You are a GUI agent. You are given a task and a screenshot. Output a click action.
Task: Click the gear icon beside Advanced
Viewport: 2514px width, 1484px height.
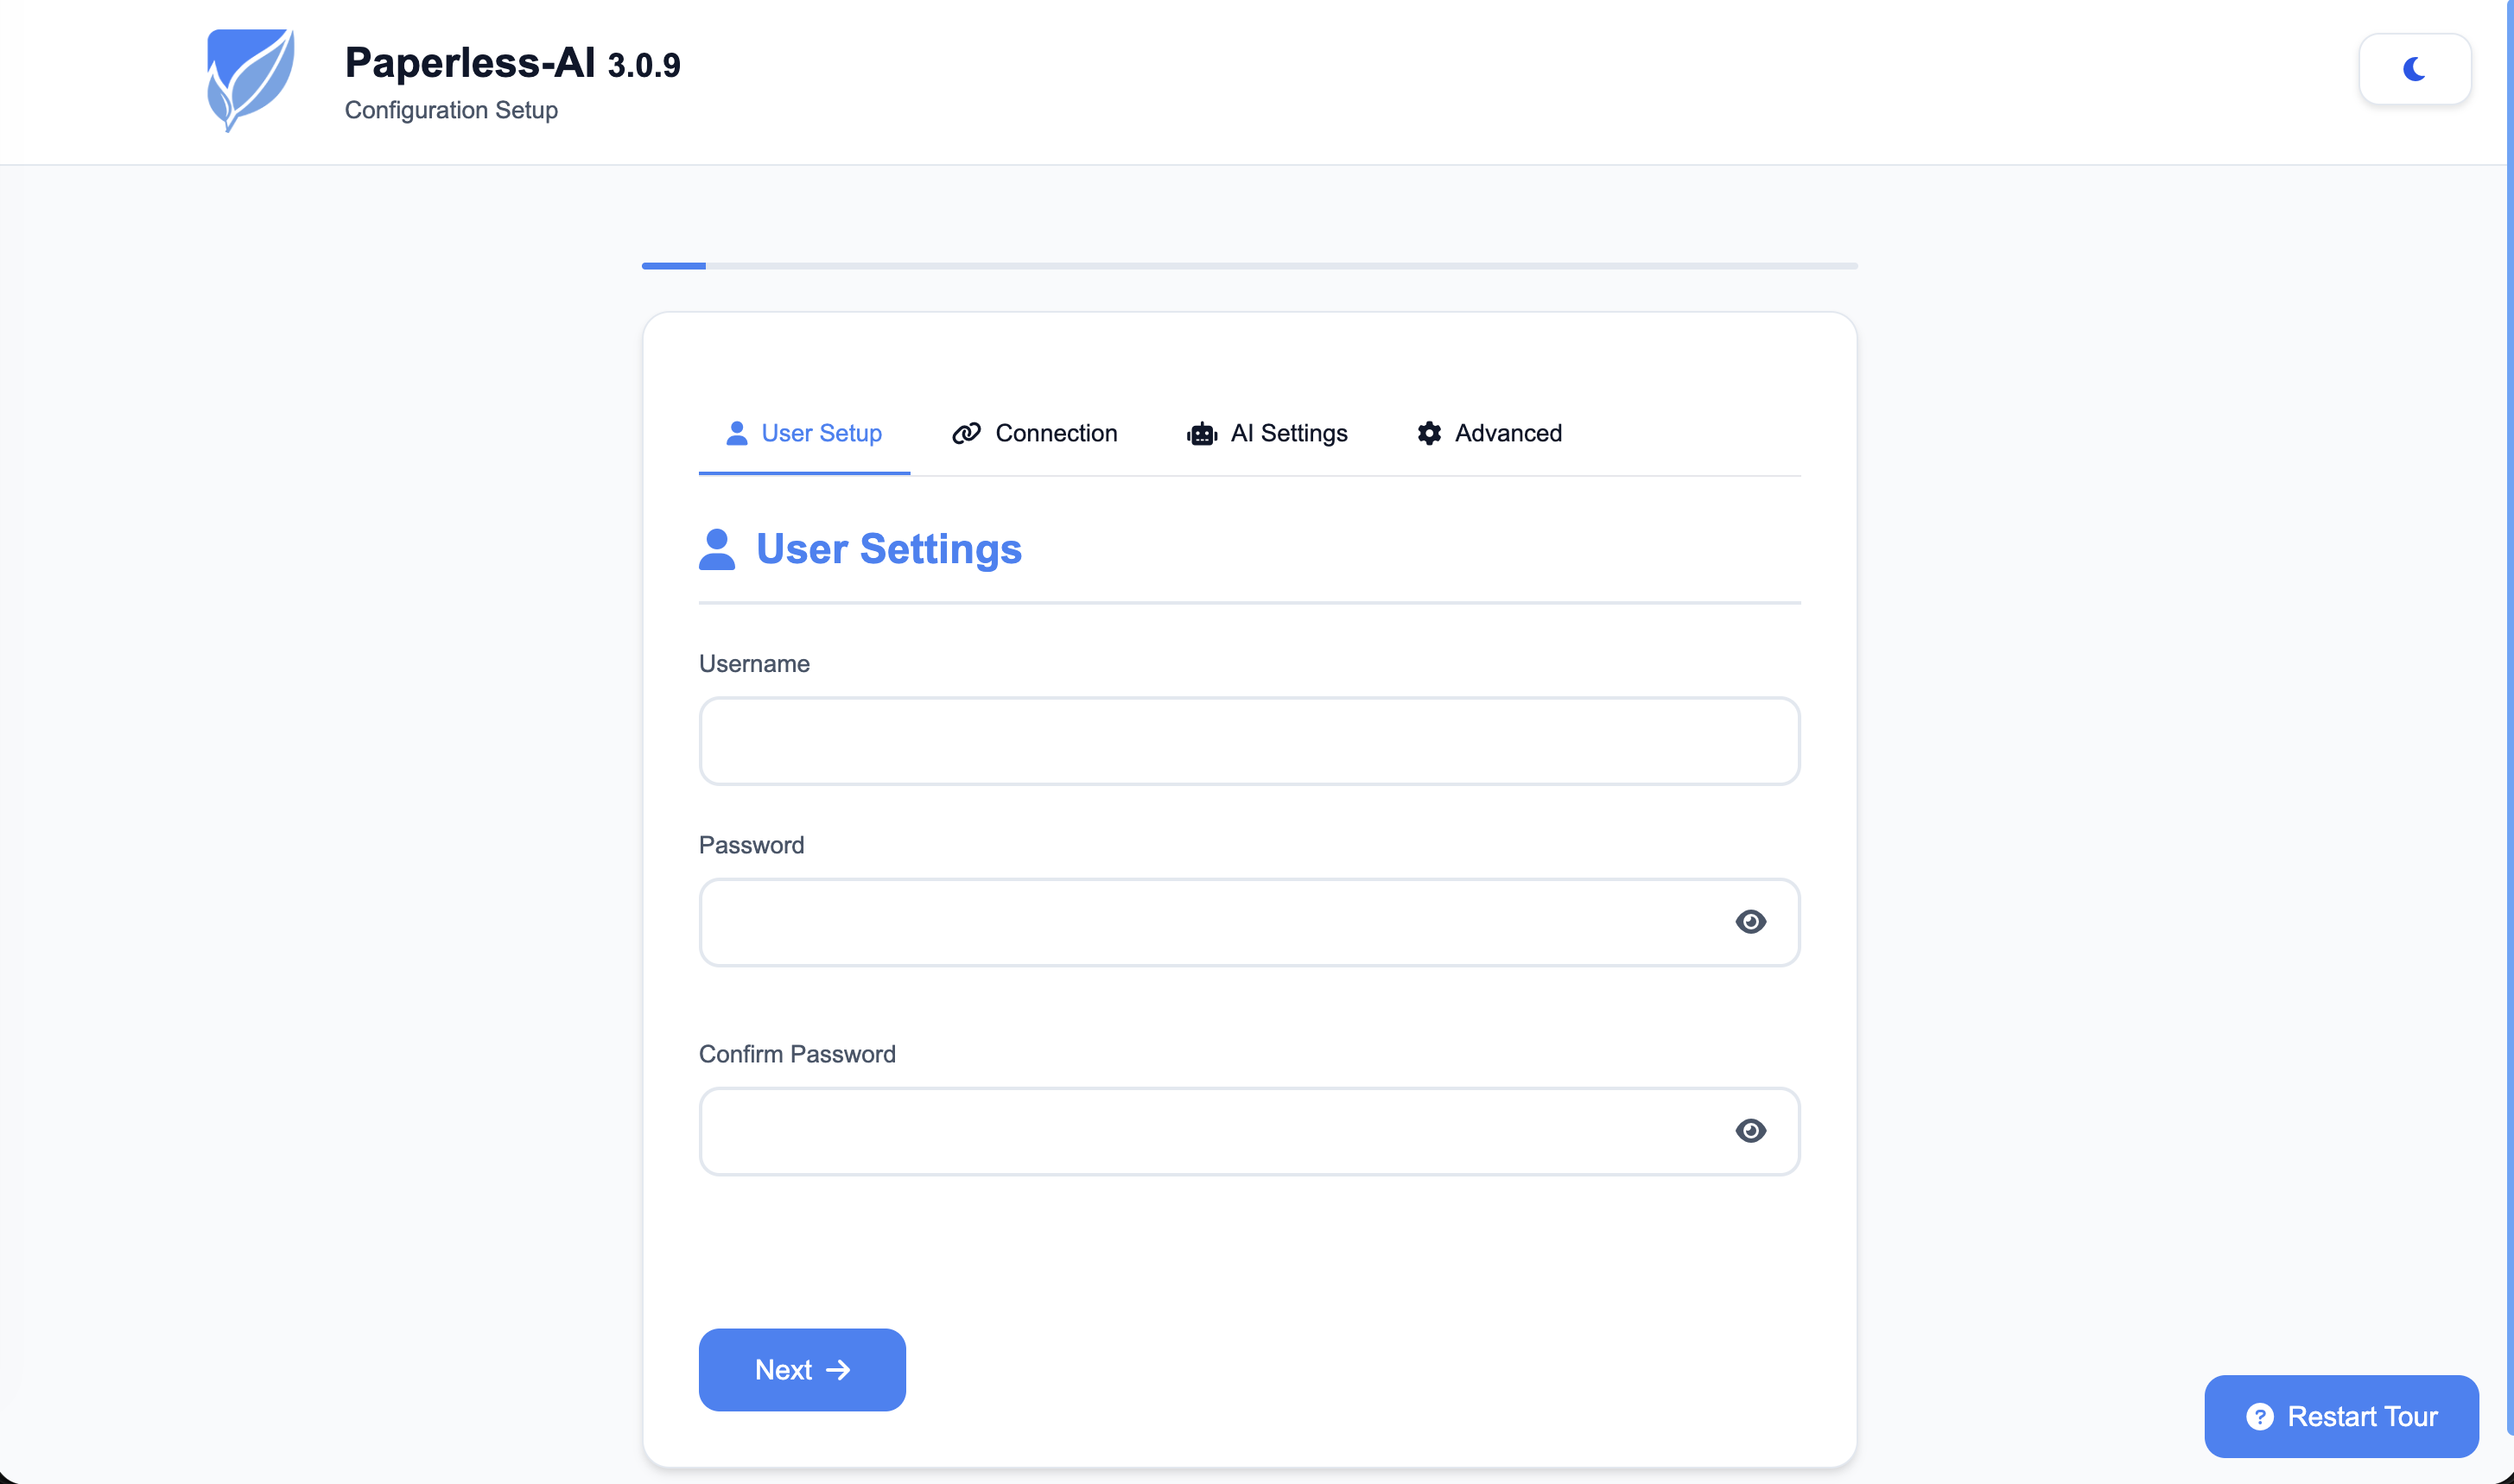pos(1428,433)
